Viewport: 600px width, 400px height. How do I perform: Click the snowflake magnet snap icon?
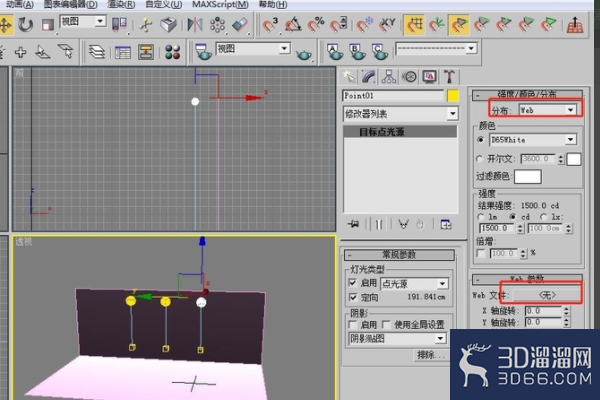point(364,25)
